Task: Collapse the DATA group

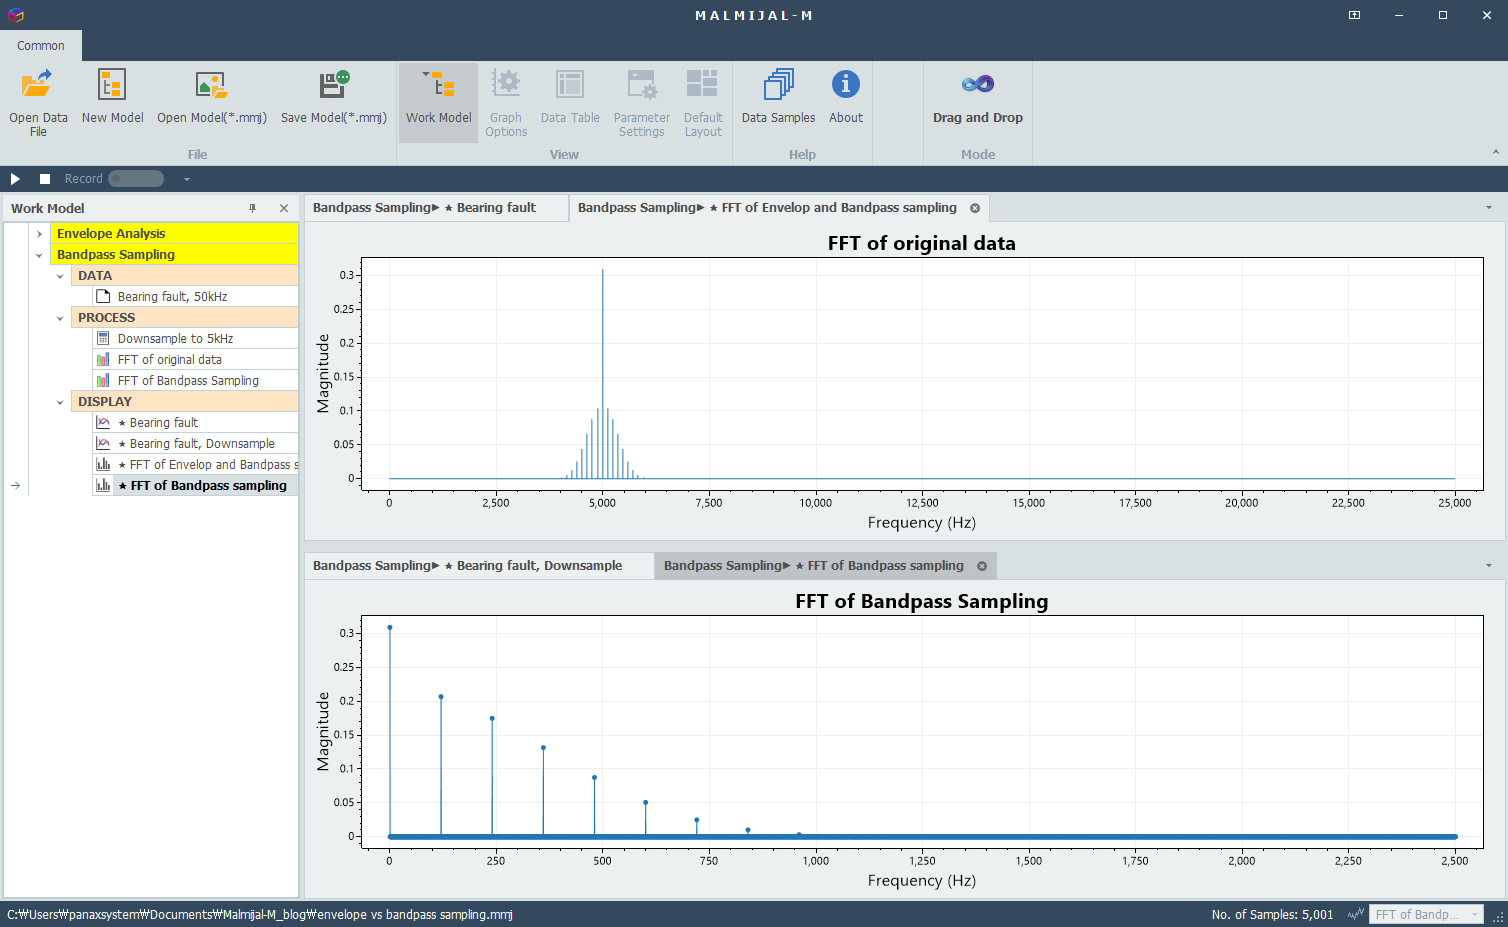Action: click(x=60, y=276)
